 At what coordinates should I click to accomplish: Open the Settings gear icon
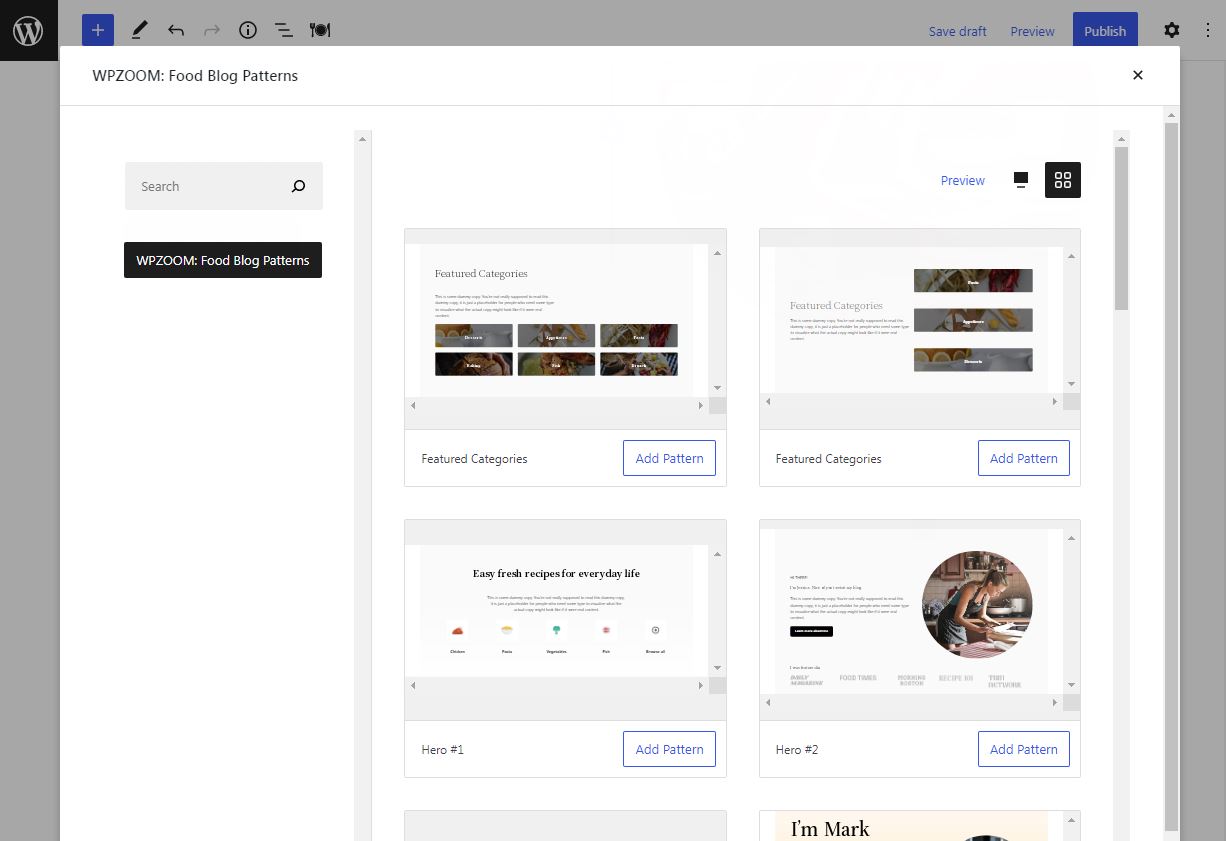click(x=1172, y=30)
